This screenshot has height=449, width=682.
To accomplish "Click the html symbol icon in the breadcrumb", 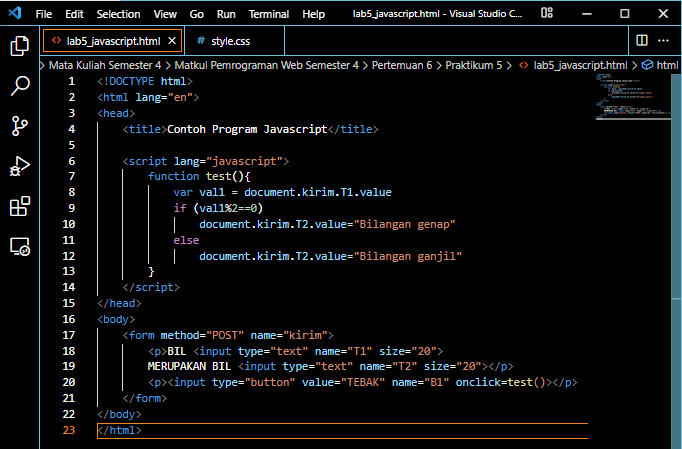I will click(x=648, y=65).
